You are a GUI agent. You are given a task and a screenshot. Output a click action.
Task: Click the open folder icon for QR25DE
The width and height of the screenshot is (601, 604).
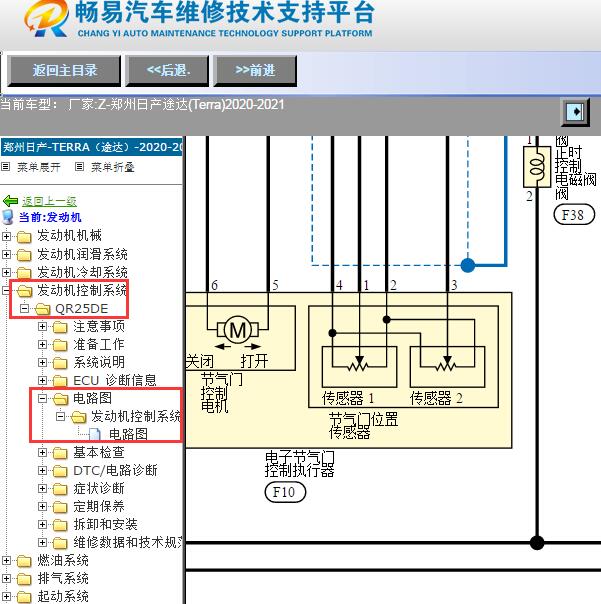coord(42,309)
